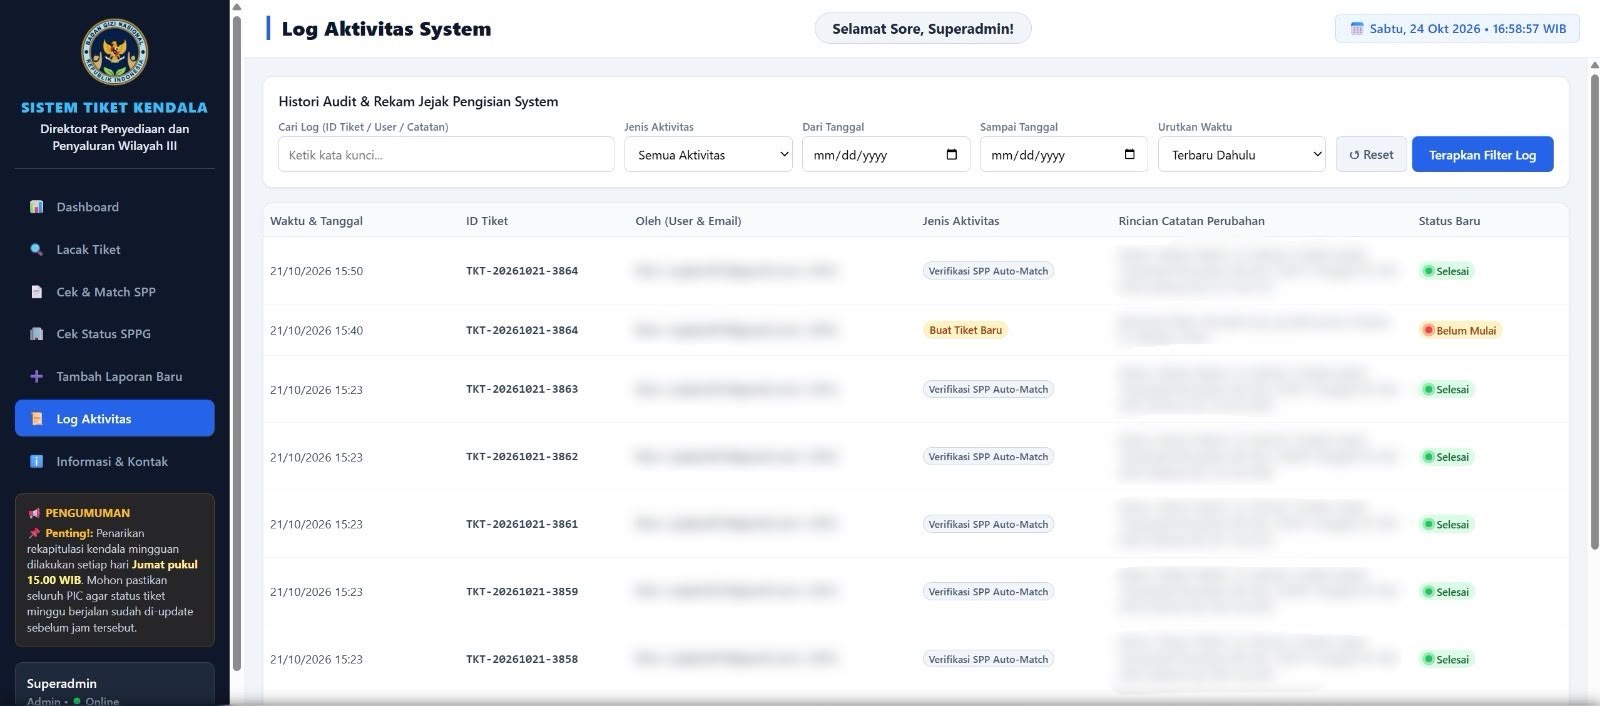Image resolution: width=1600 pixels, height=706 pixels.
Task: Click the Selamat Sore, Superadmin! greeting pill
Action: 923,29
